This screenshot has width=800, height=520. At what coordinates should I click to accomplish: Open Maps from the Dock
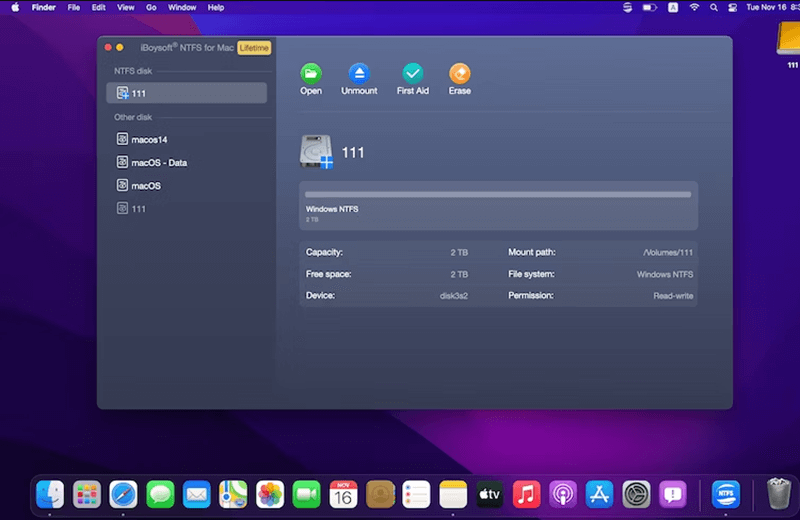tap(233, 494)
